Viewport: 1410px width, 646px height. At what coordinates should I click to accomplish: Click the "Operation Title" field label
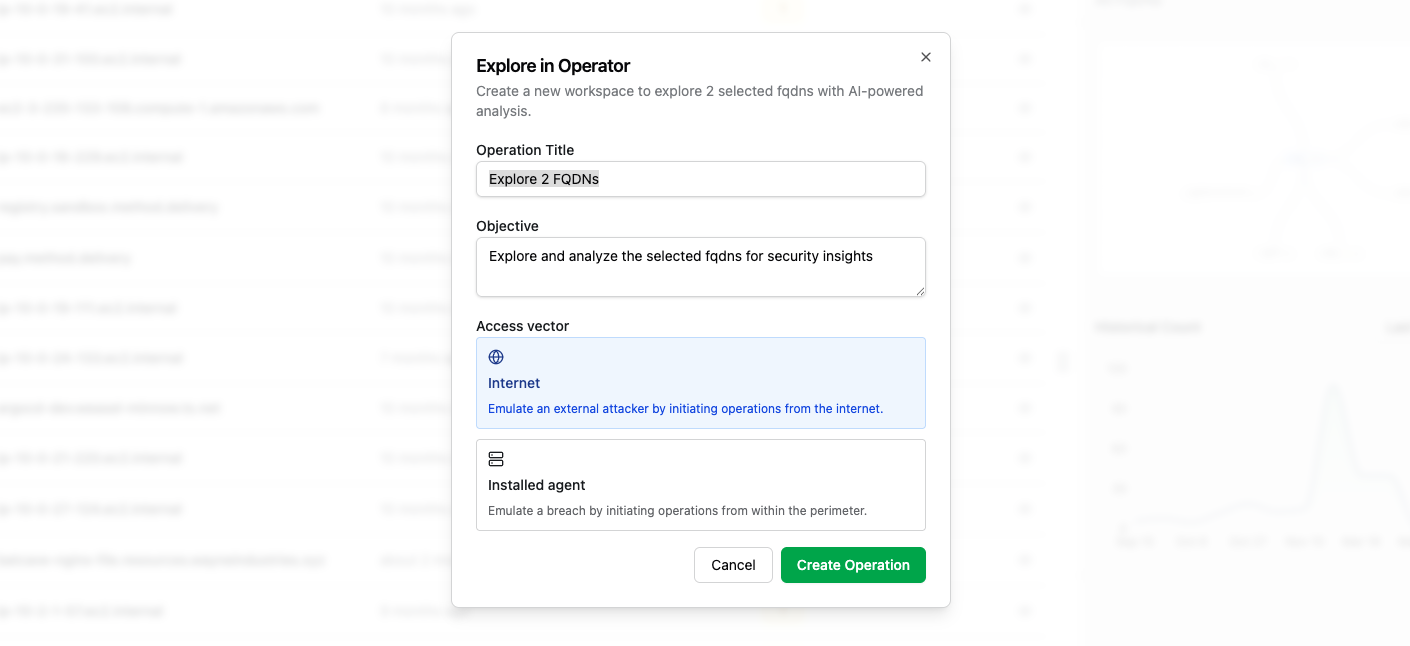(x=525, y=150)
